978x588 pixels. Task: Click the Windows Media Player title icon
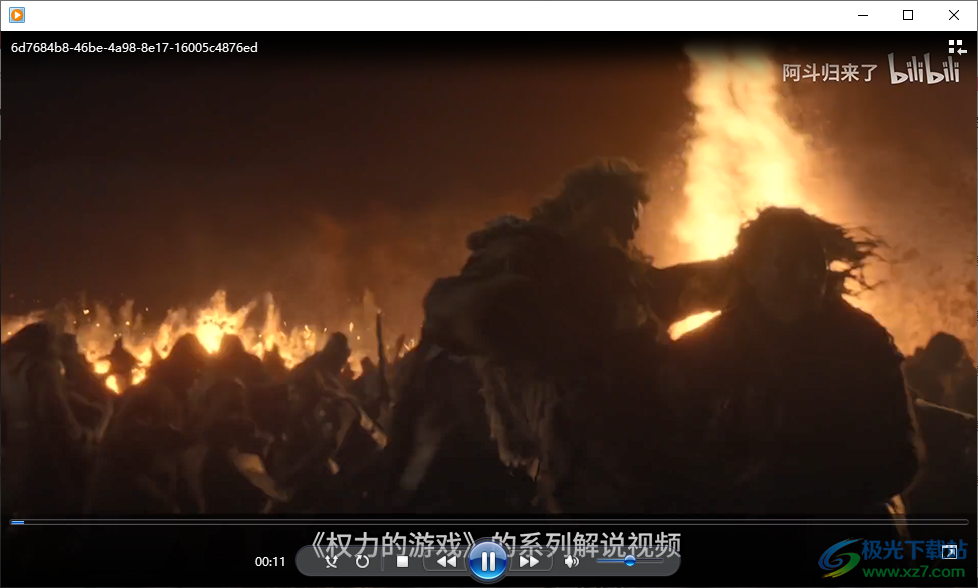pyautogui.click(x=17, y=15)
